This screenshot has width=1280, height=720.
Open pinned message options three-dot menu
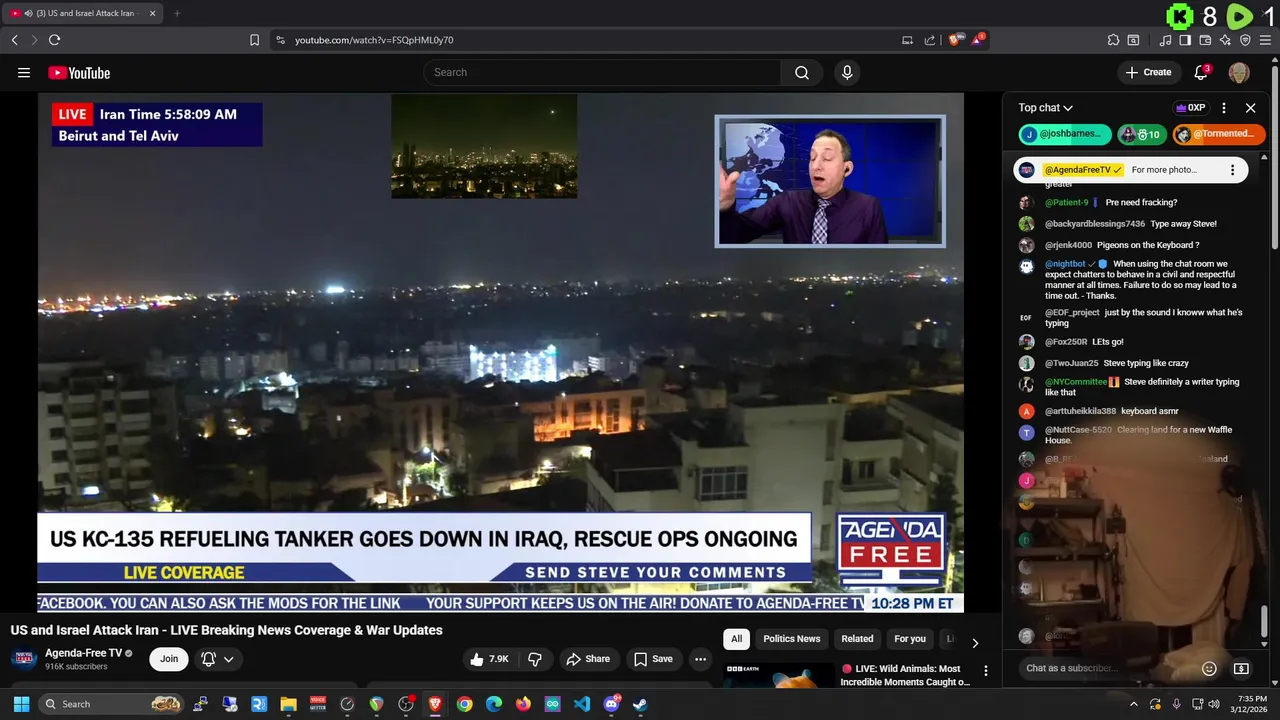coord(1232,170)
